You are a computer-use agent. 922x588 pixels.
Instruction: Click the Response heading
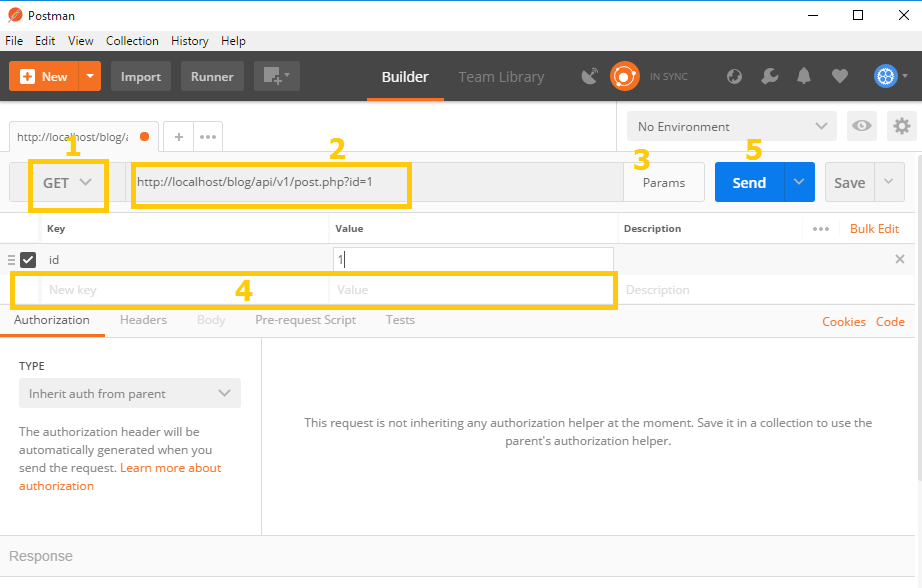tap(41, 556)
